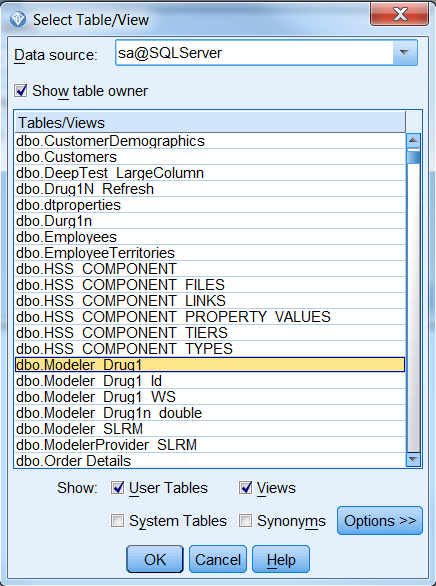Disable the User Tables checkbox
Screen dimensions: 436x586
point(117,488)
